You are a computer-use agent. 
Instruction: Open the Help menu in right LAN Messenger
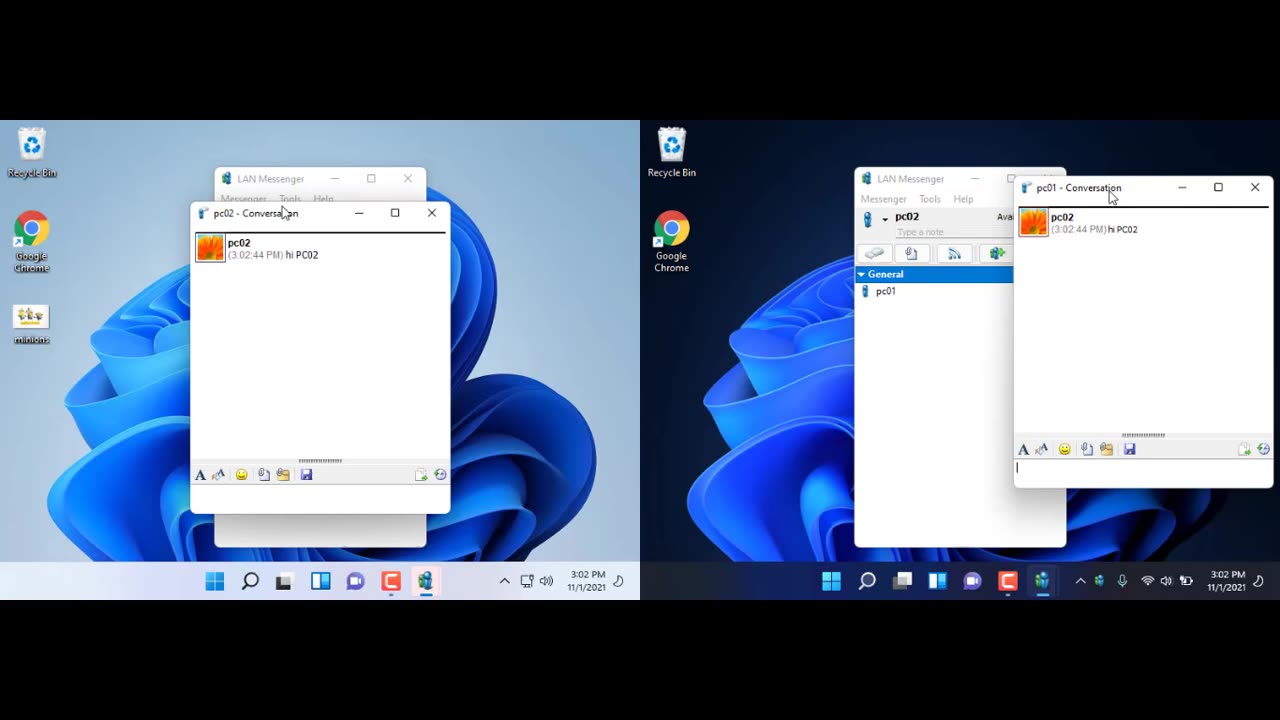(x=963, y=199)
